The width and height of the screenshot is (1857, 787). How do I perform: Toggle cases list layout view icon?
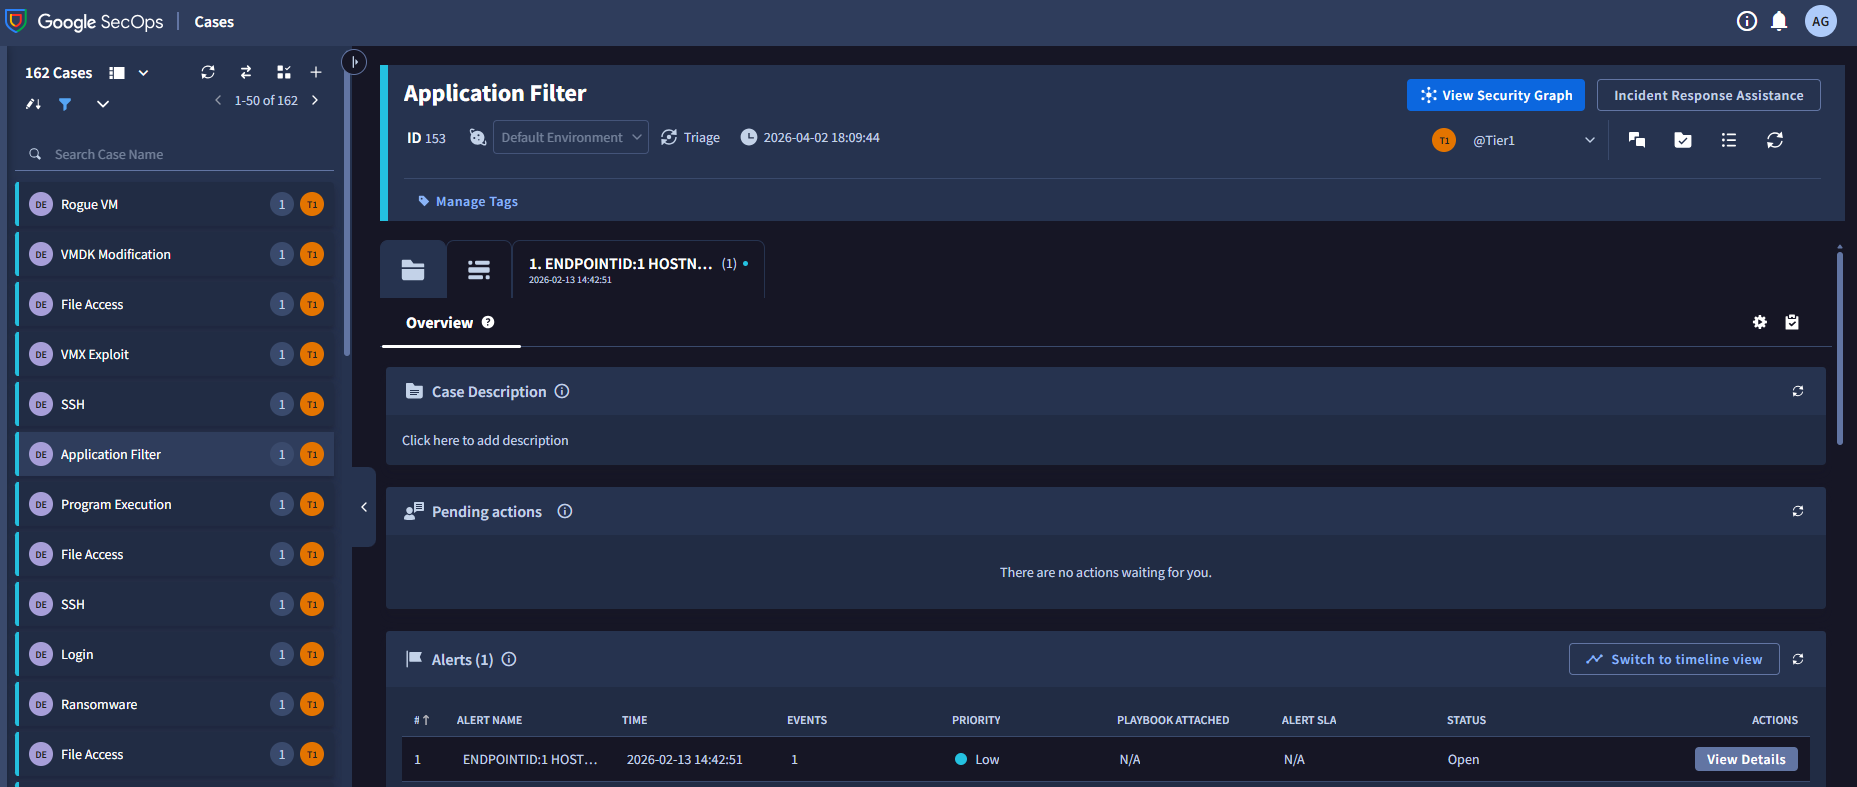click(x=117, y=73)
